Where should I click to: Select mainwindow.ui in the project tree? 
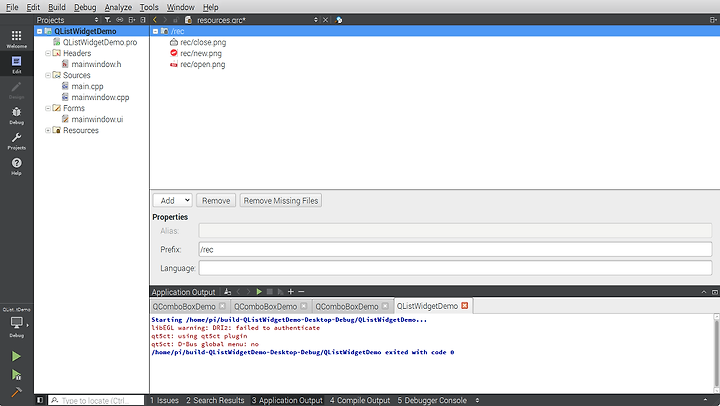(x=97, y=119)
